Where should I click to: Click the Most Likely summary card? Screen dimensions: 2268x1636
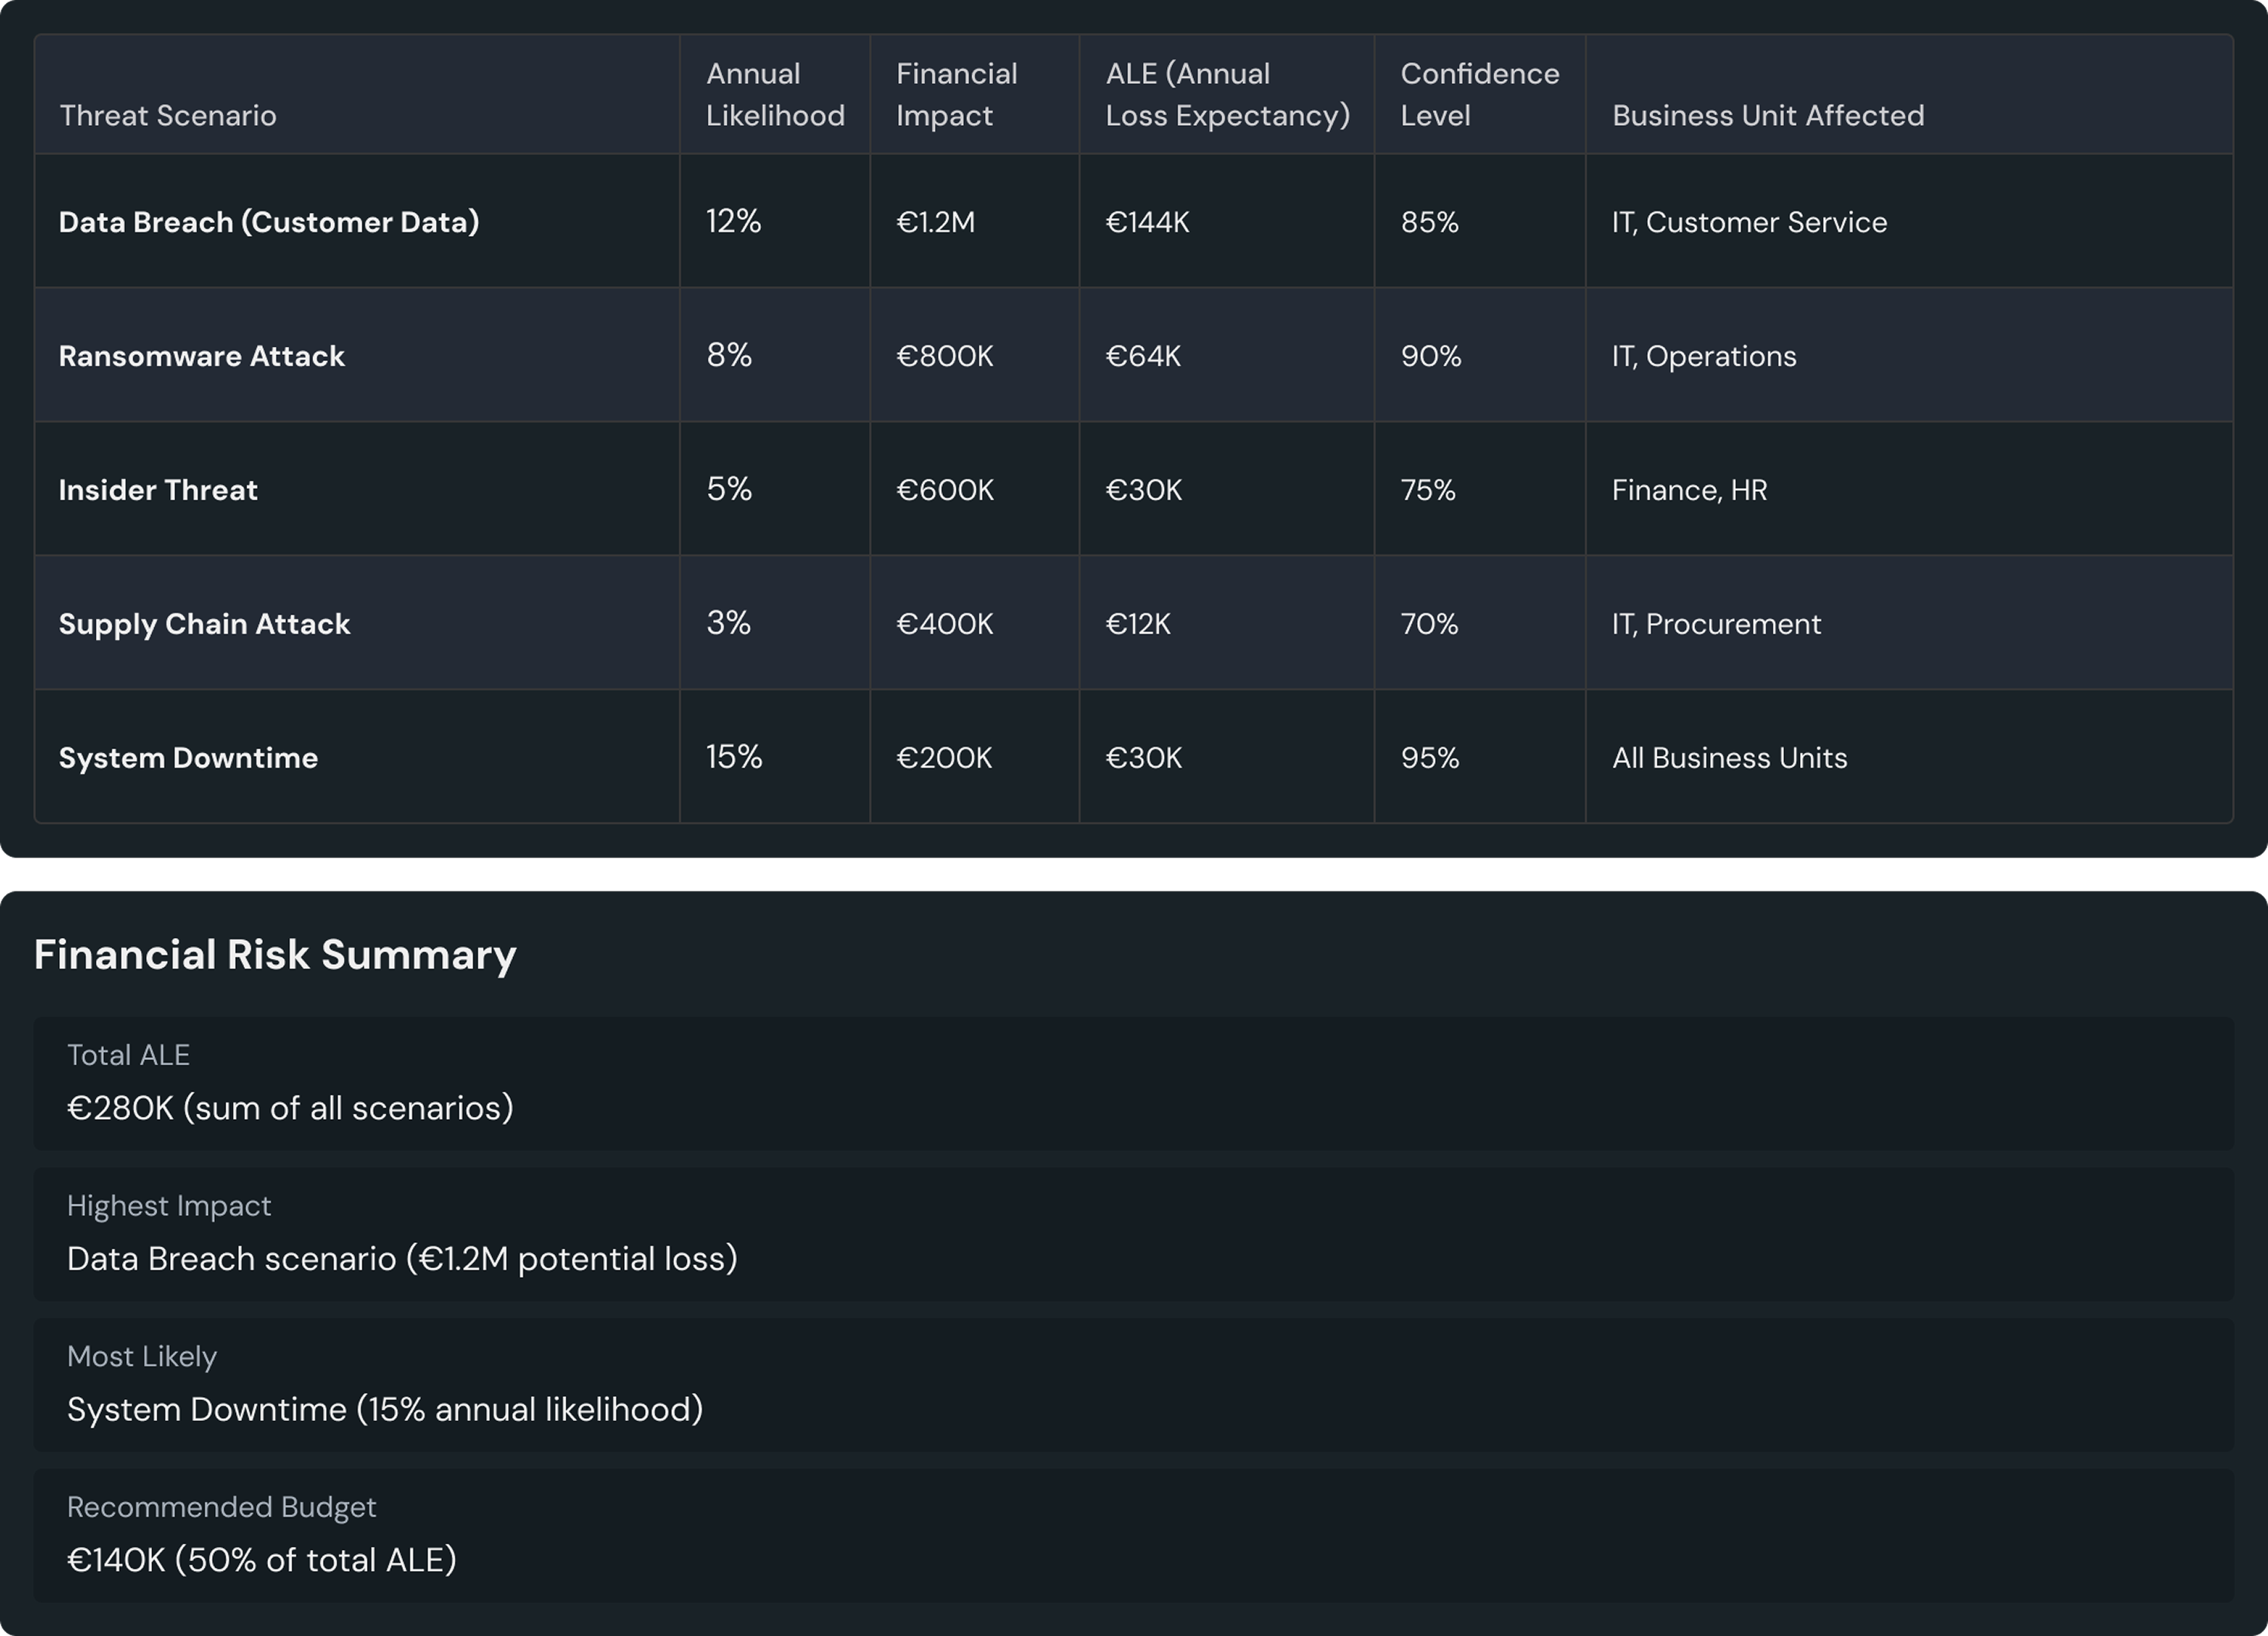[x=1133, y=1384]
